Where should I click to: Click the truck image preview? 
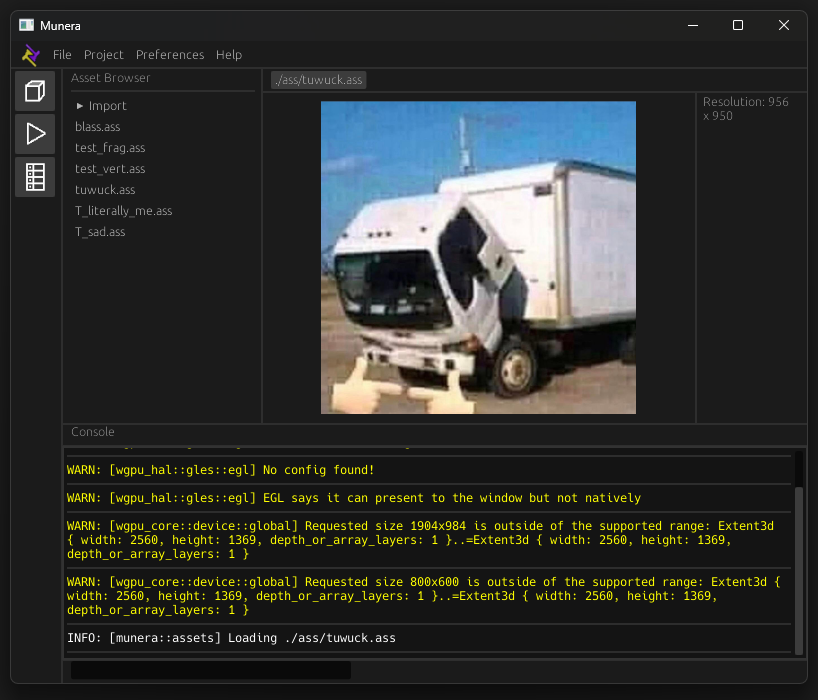tap(478, 257)
